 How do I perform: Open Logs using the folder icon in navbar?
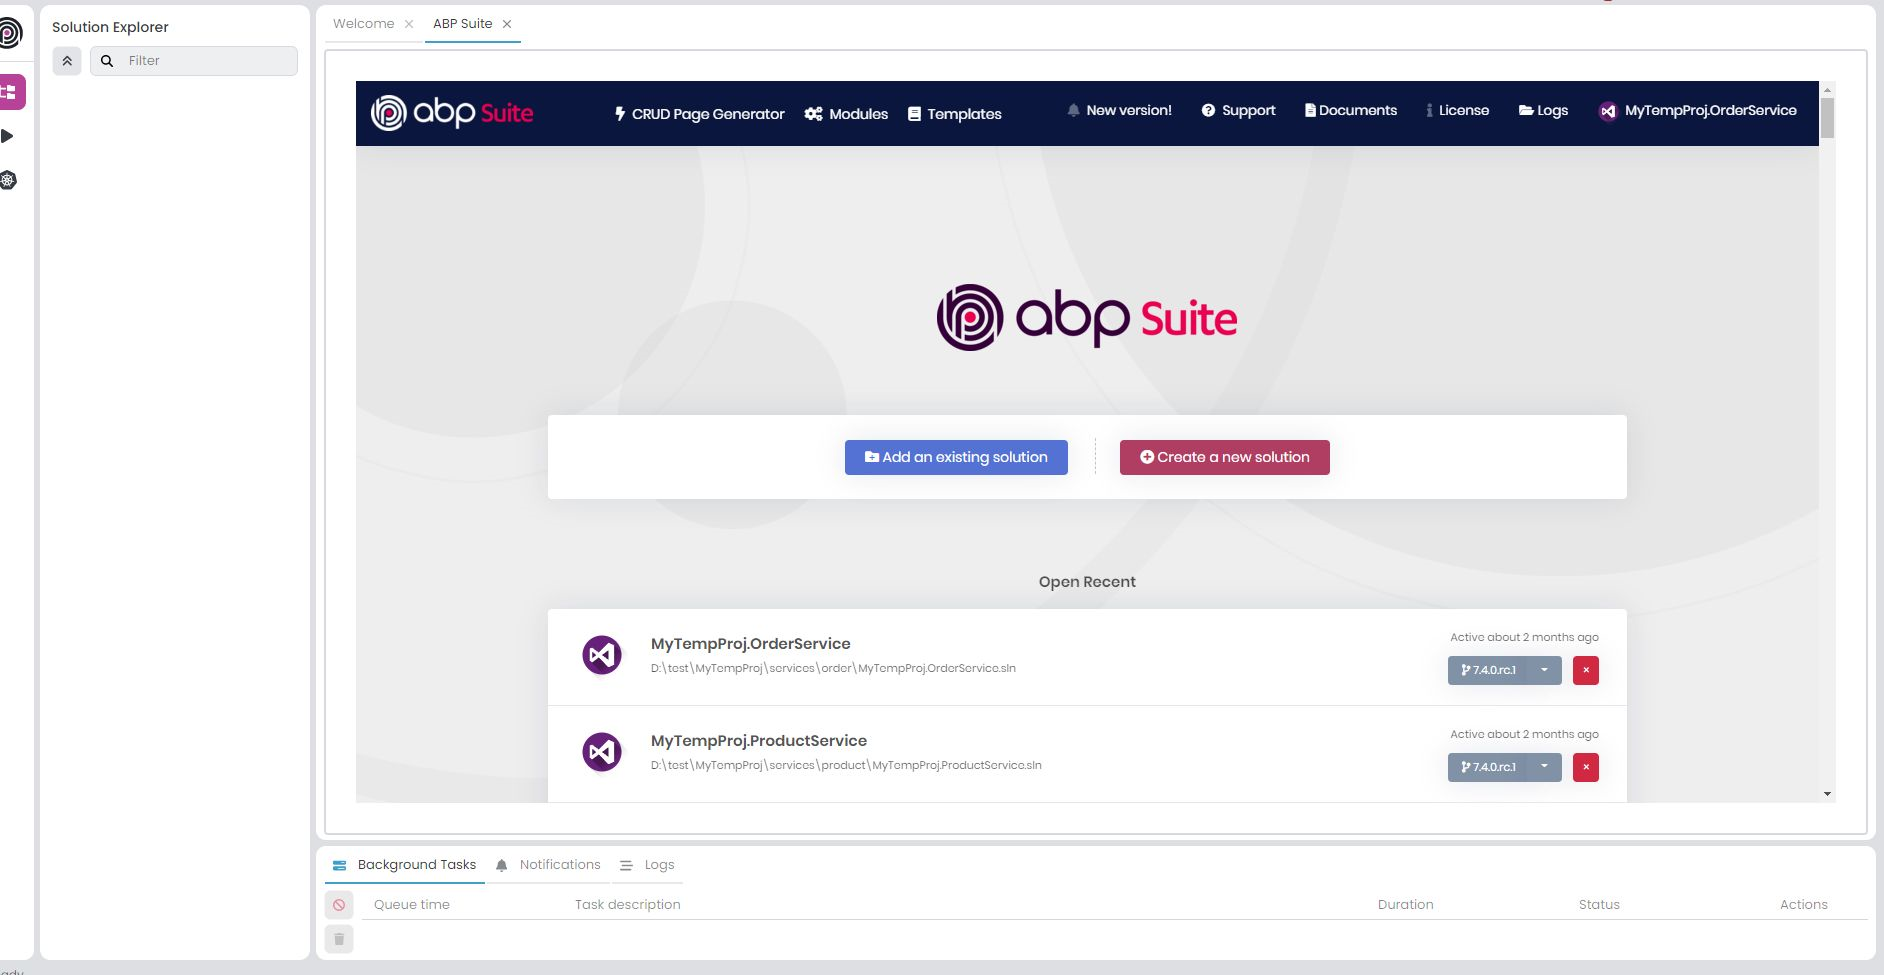(1543, 110)
